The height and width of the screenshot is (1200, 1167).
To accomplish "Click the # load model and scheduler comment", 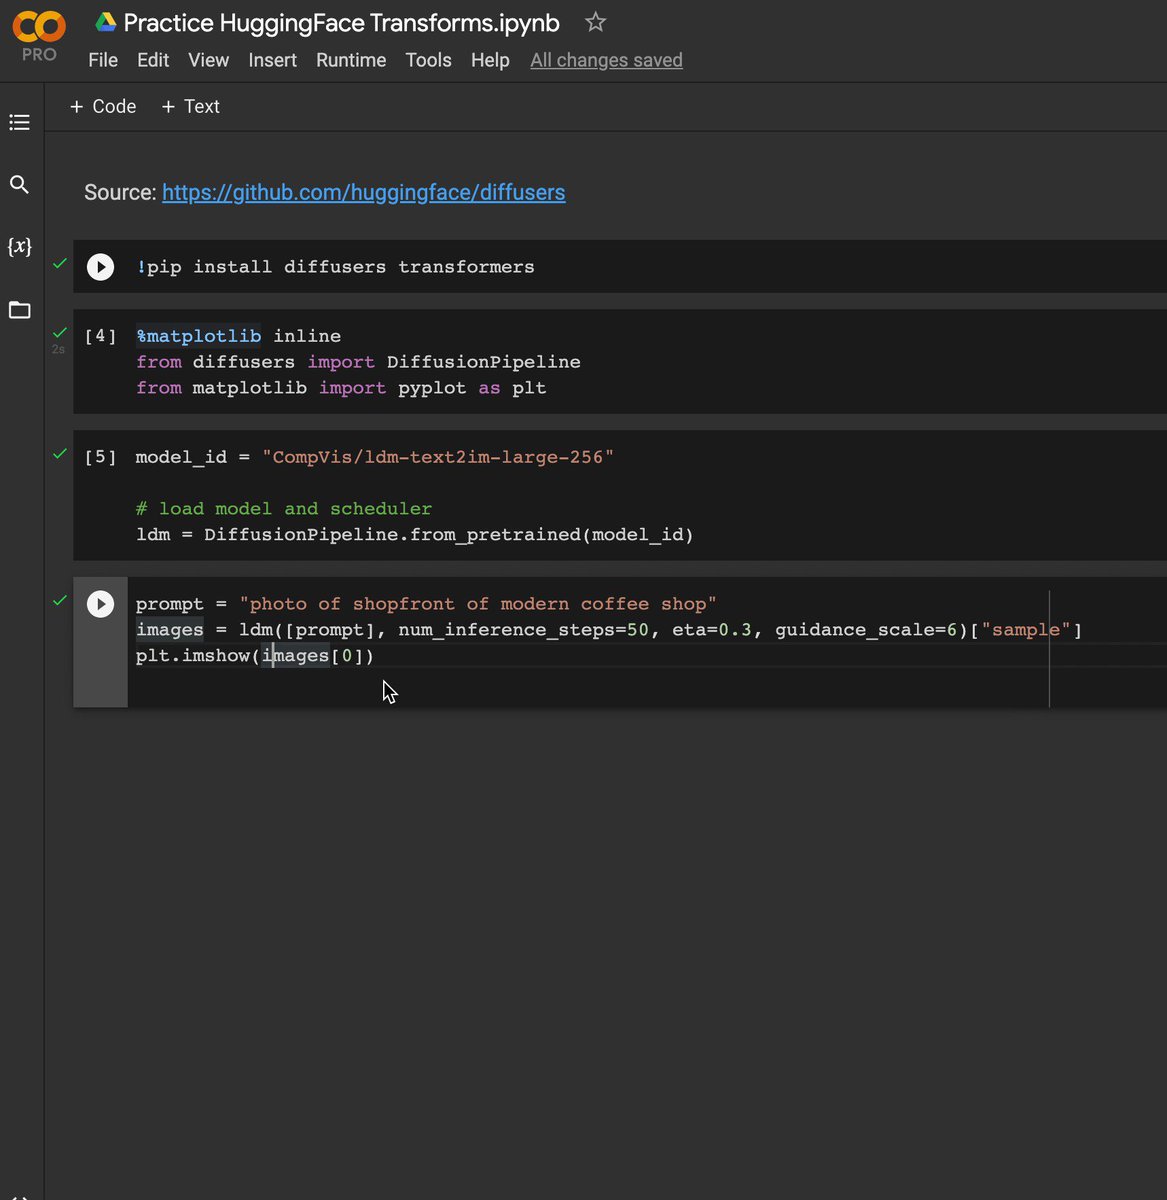I will 284,509.
